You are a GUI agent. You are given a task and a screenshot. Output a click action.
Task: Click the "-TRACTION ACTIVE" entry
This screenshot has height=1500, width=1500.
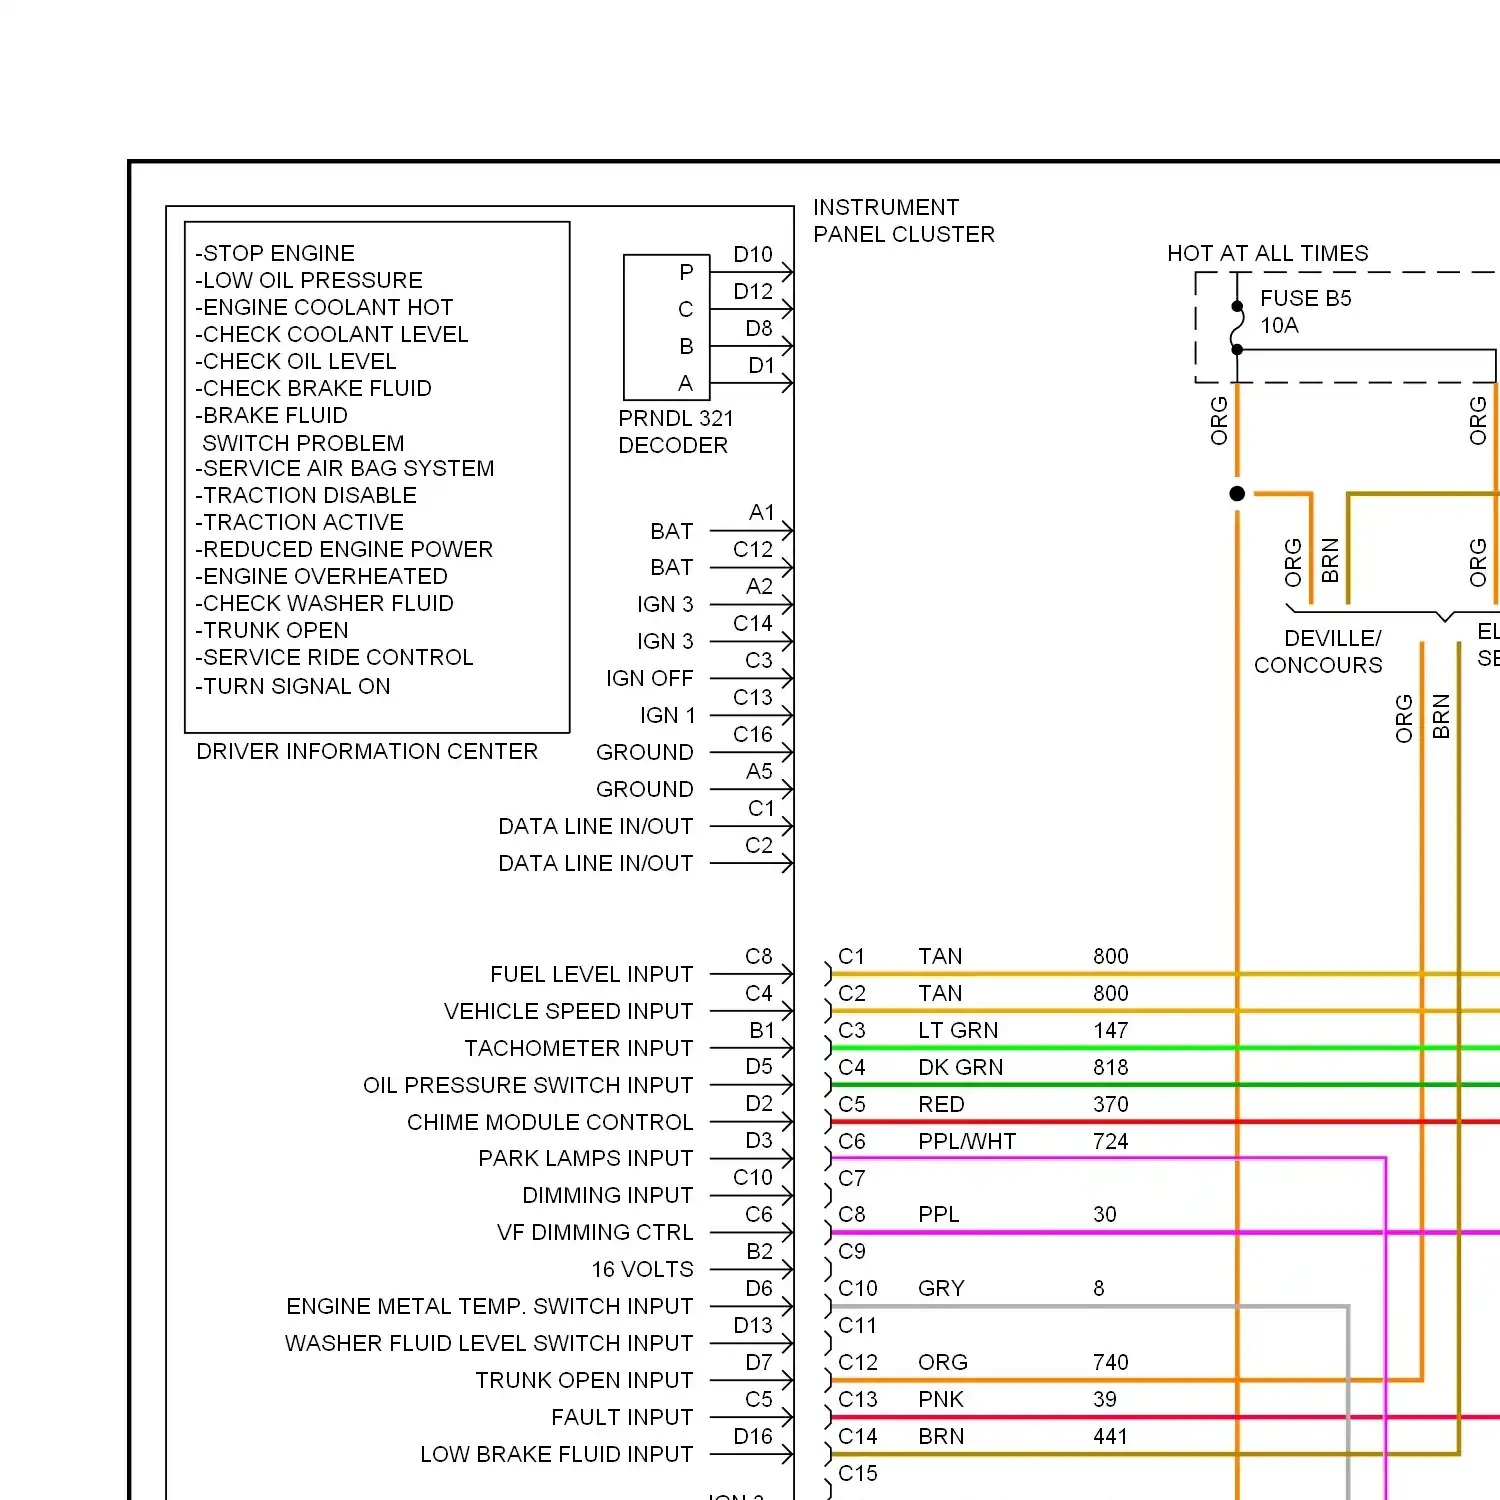[300, 523]
